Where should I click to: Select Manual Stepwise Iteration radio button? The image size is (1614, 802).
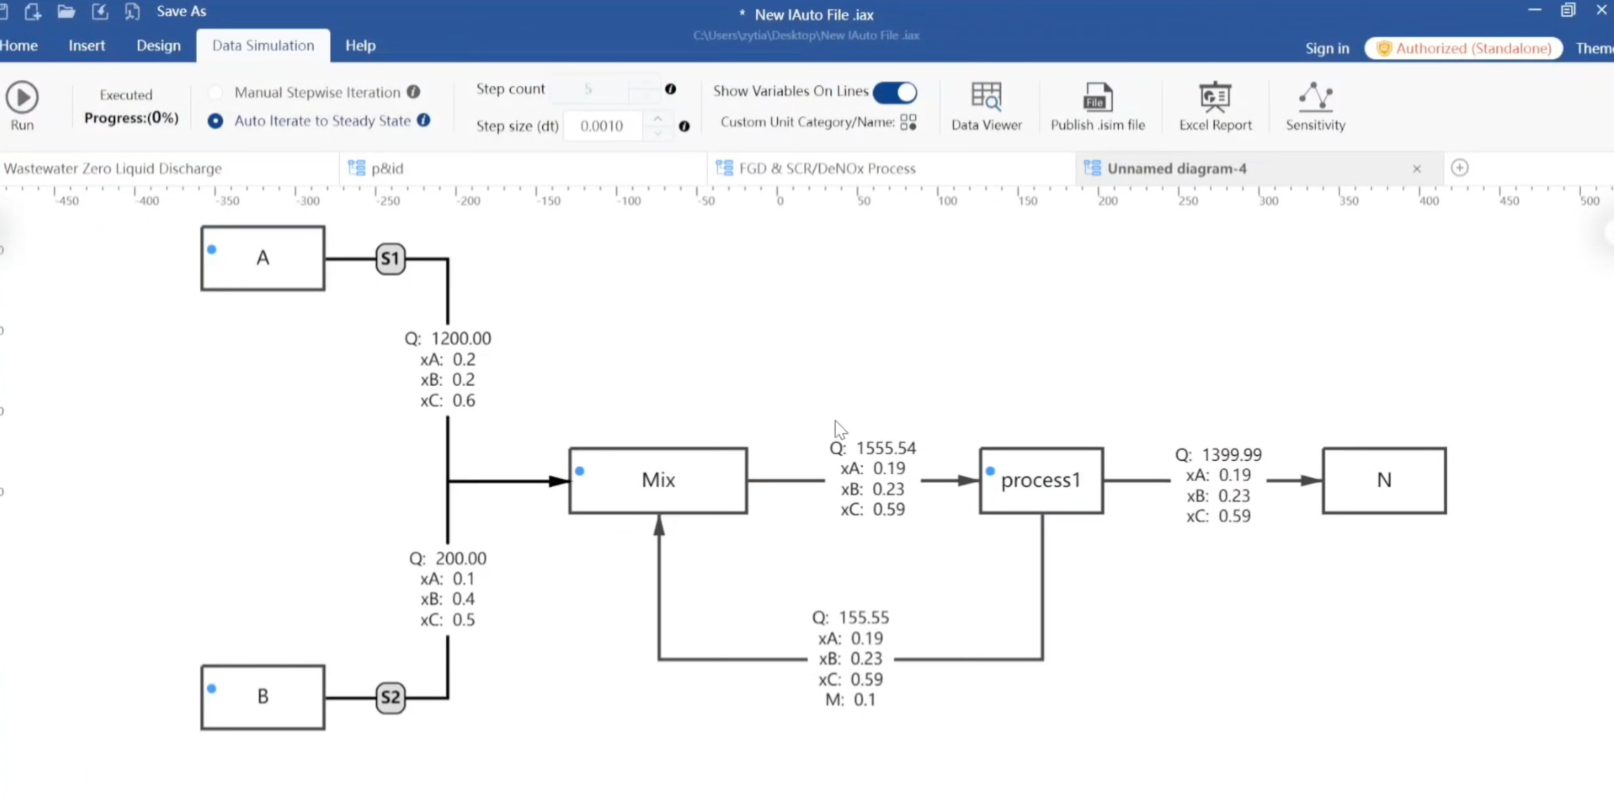click(x=215, y=92)
